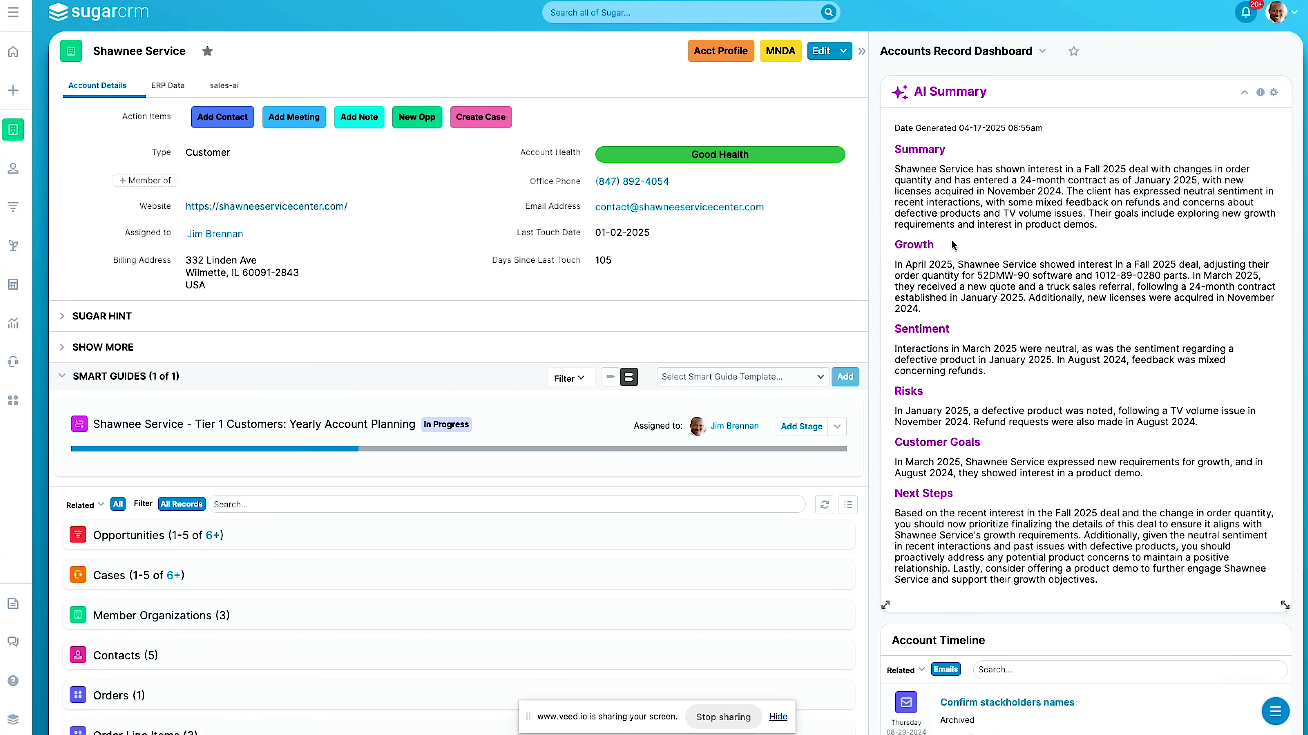Screen dimensions: 1308x735
Task: Click the Create Case button
Action: point(481,117)
